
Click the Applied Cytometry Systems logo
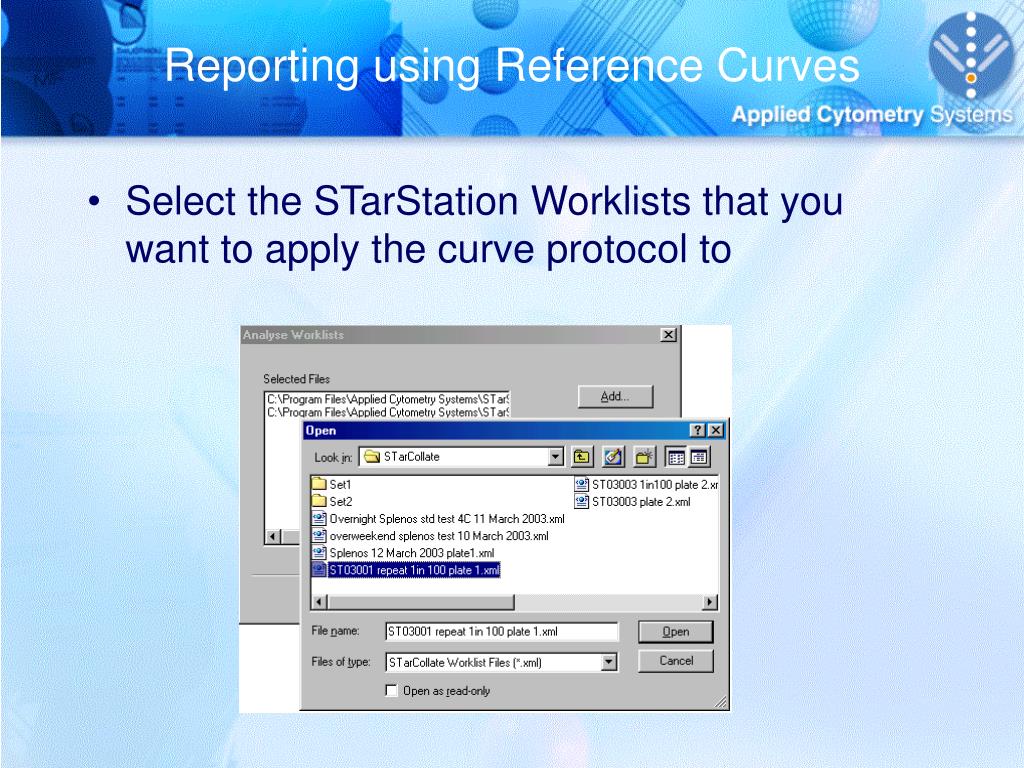971,57
